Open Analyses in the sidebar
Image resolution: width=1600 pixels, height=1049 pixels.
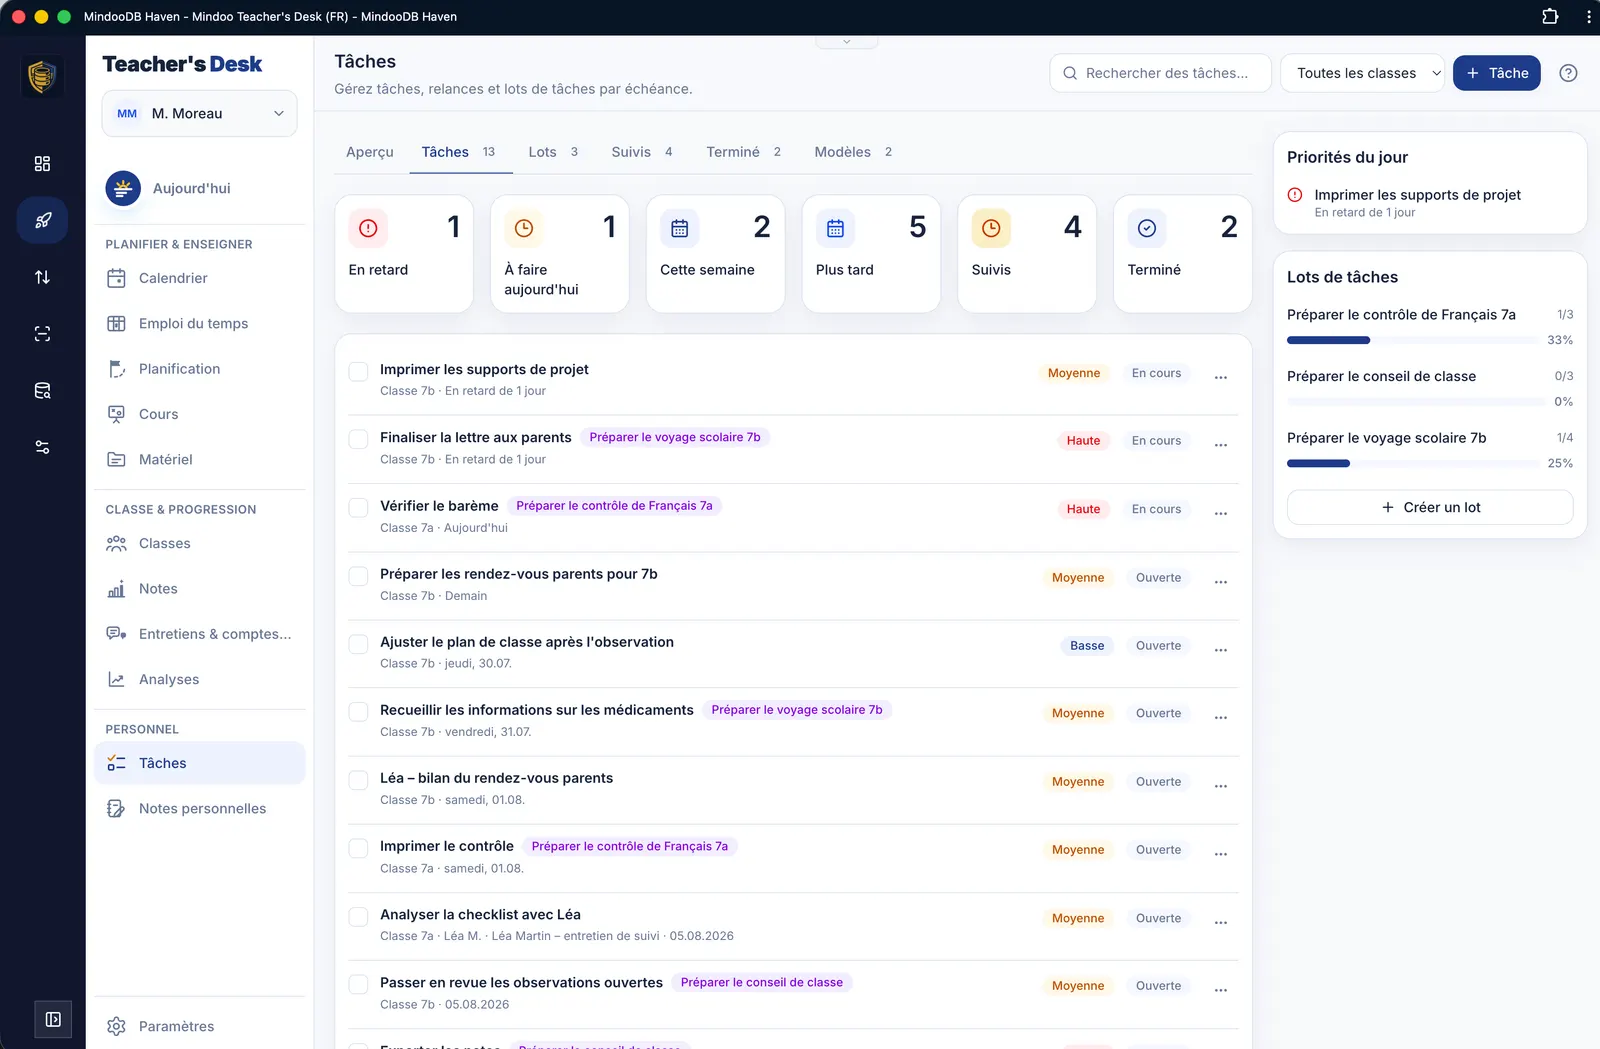click(x=200, y=679)
